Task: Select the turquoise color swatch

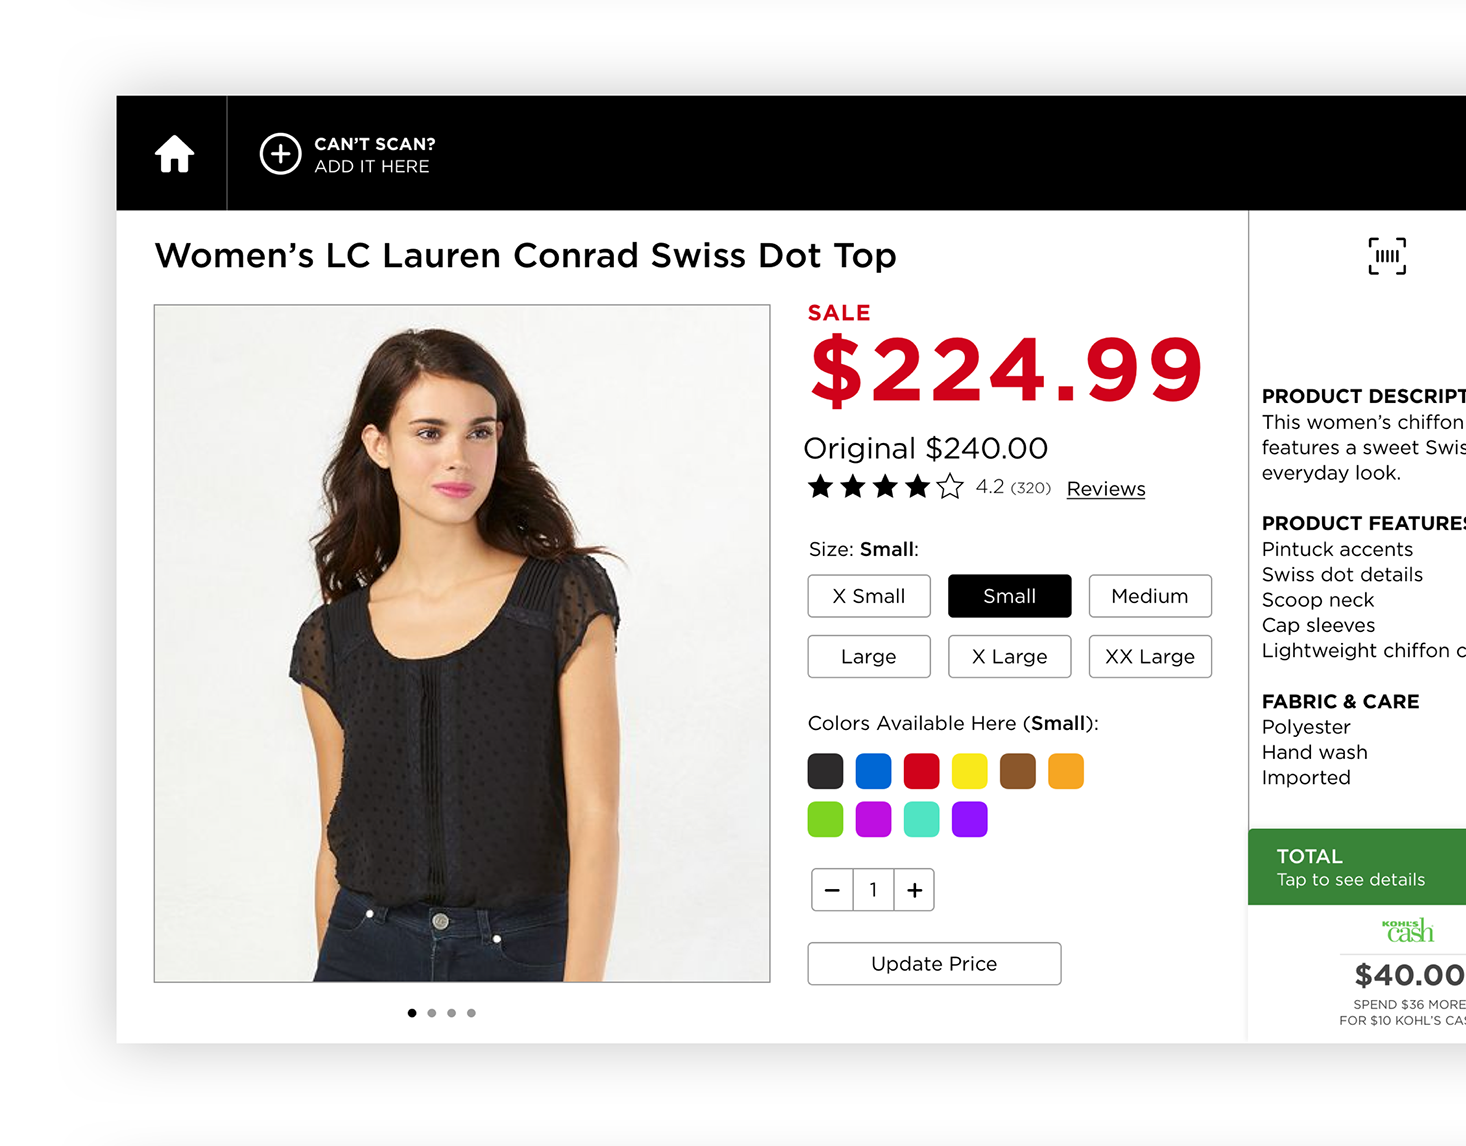Action: tap(921, 819)
